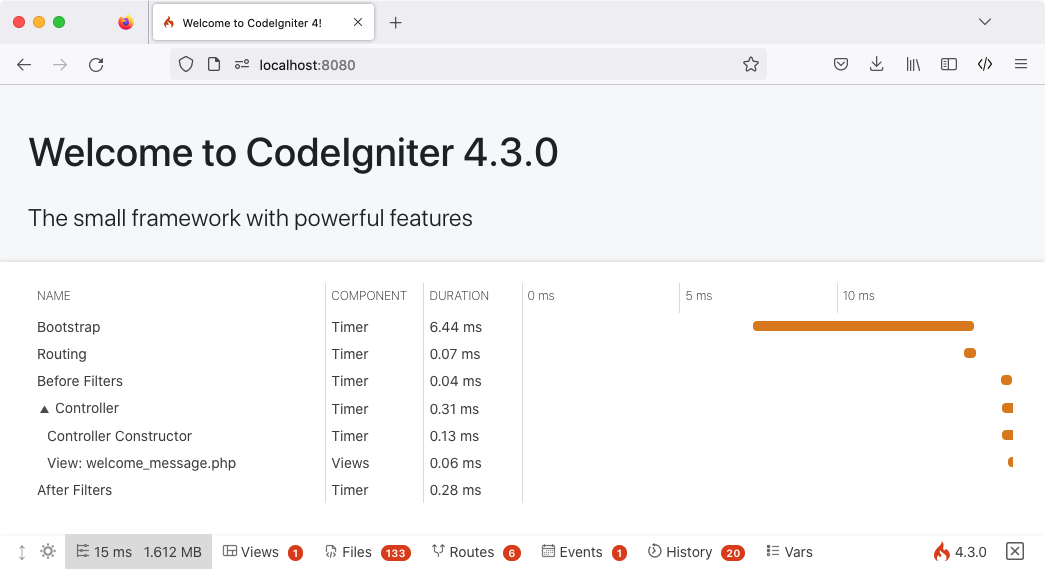Viewport: 1045px width, 569px height.
Task: Click the Bootstrap timeline duration bar
Action: (x=862, y=326)
